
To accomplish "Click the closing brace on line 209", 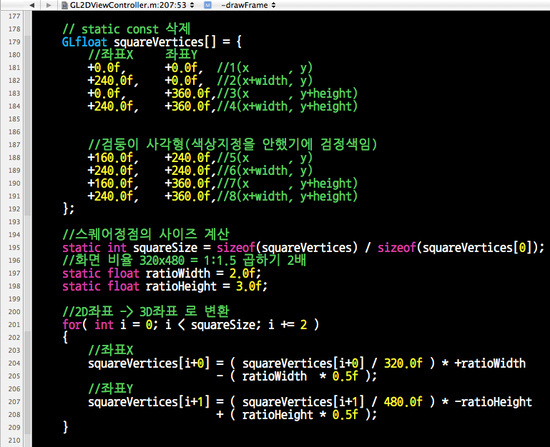I will pyautogui.click(x=65, y=427).
